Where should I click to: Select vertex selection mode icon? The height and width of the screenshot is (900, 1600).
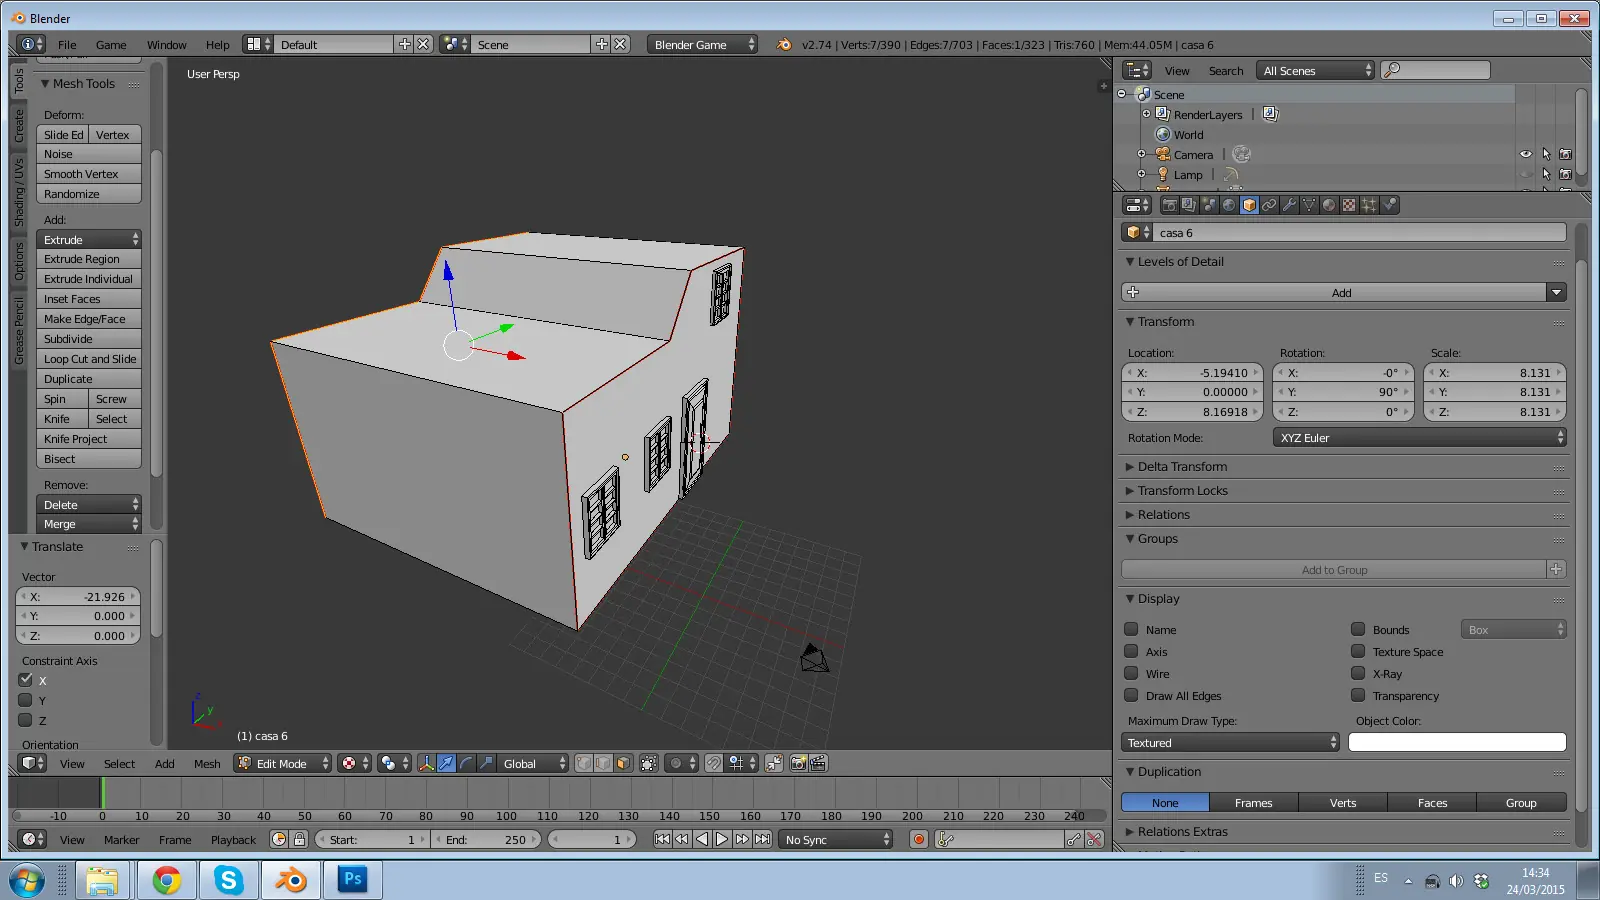coord(584,763)
